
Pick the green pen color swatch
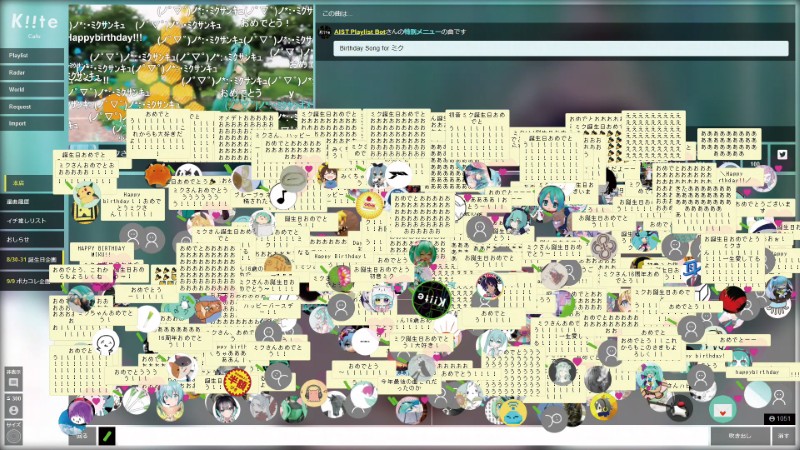click(x=107, y=436)
